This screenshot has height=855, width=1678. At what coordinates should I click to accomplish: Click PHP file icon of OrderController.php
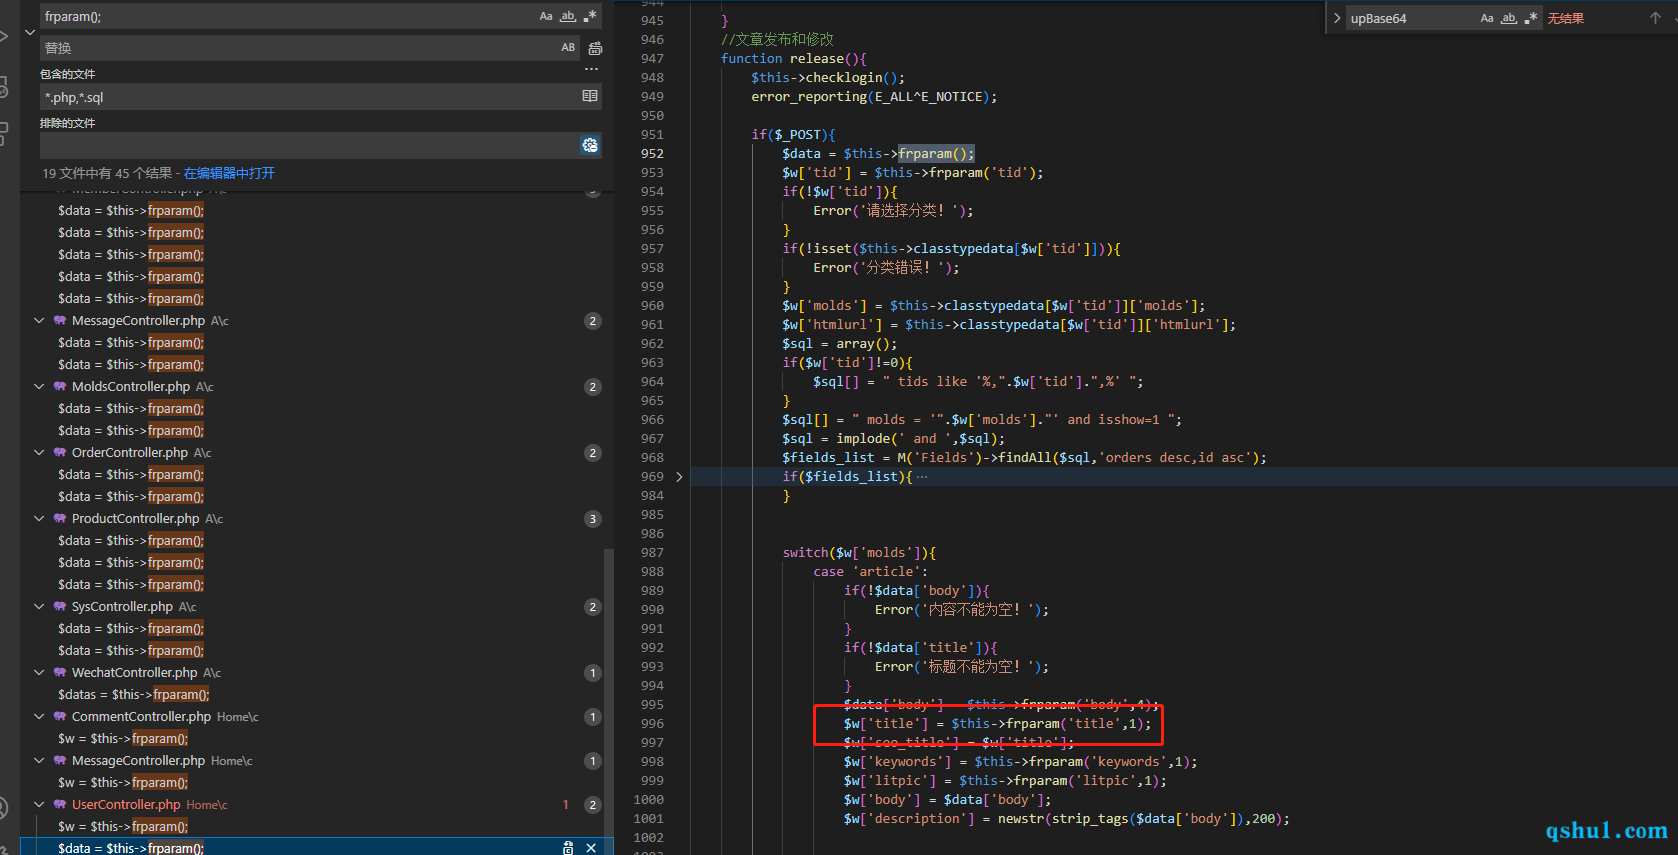click(60, 453)
